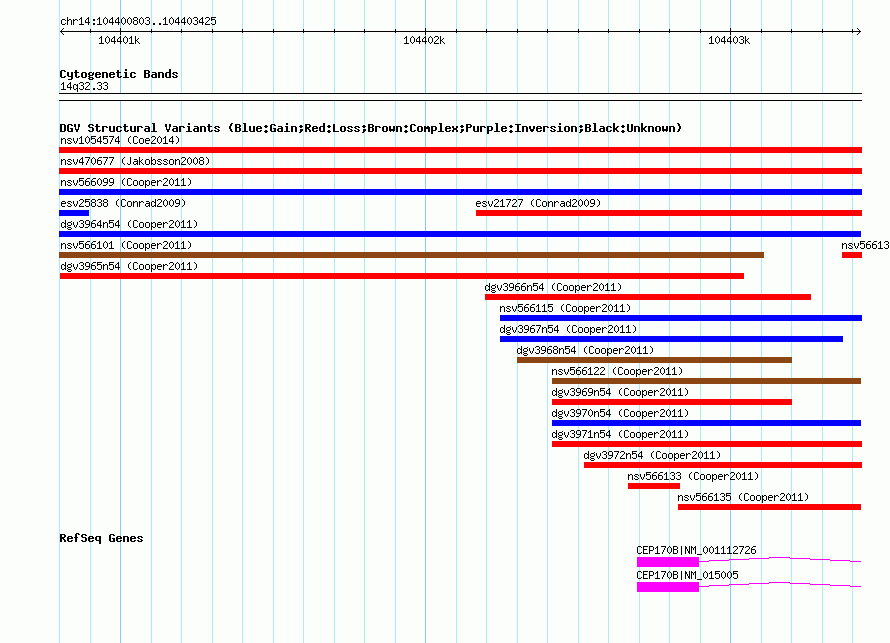Screen dimensions: 890x643
Task: Click the 14q32.33 band label
Action: [84, 86]
